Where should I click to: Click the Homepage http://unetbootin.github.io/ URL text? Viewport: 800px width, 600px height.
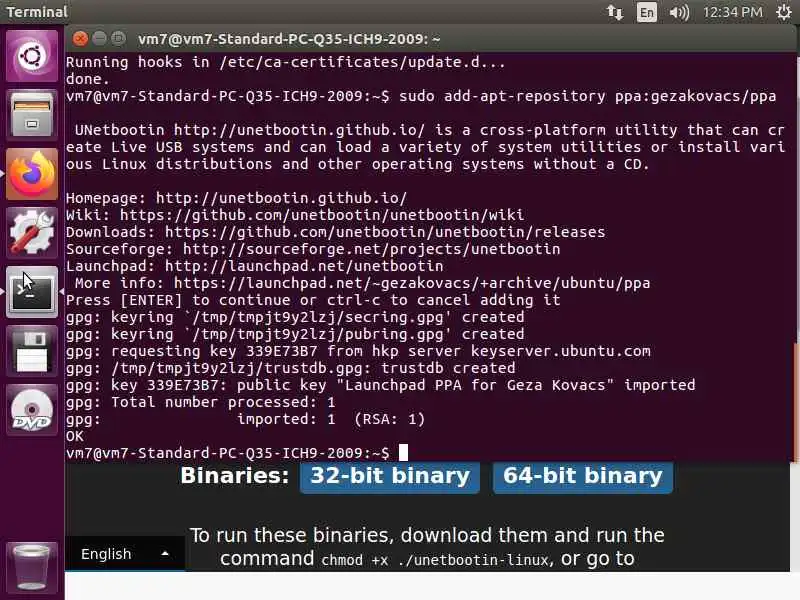(x=281, y=198)
